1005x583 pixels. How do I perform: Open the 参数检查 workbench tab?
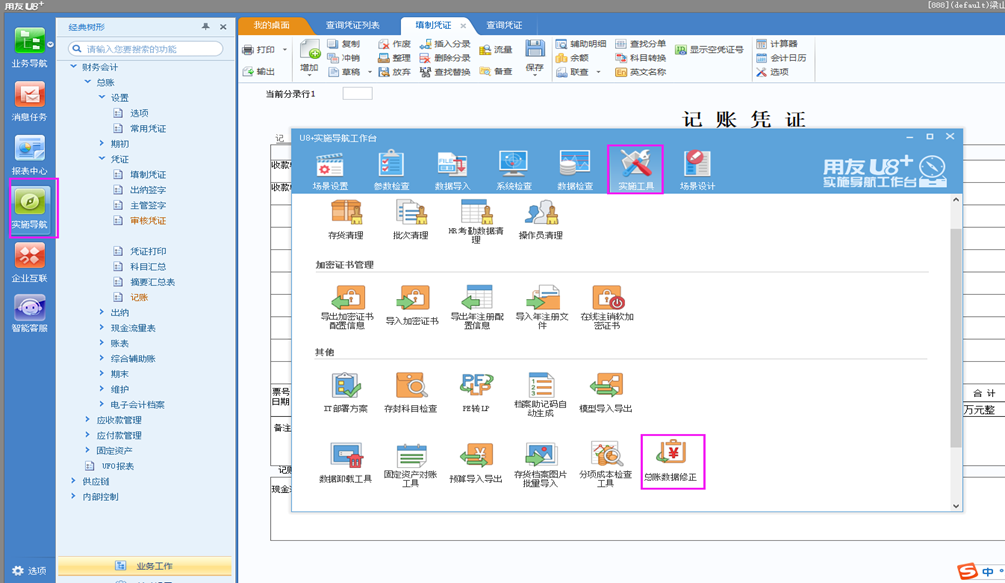(x=391, y=170)
